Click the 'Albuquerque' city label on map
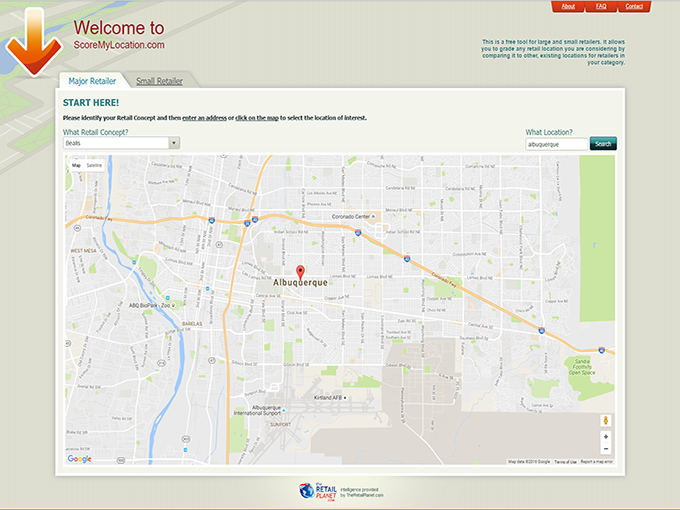680x510 pixels. coord(300,283)
